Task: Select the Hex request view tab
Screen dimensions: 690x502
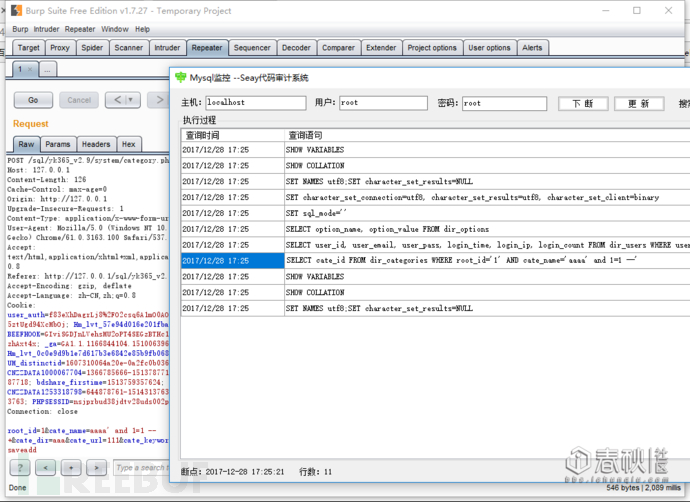Action: [x=128, y=144]
